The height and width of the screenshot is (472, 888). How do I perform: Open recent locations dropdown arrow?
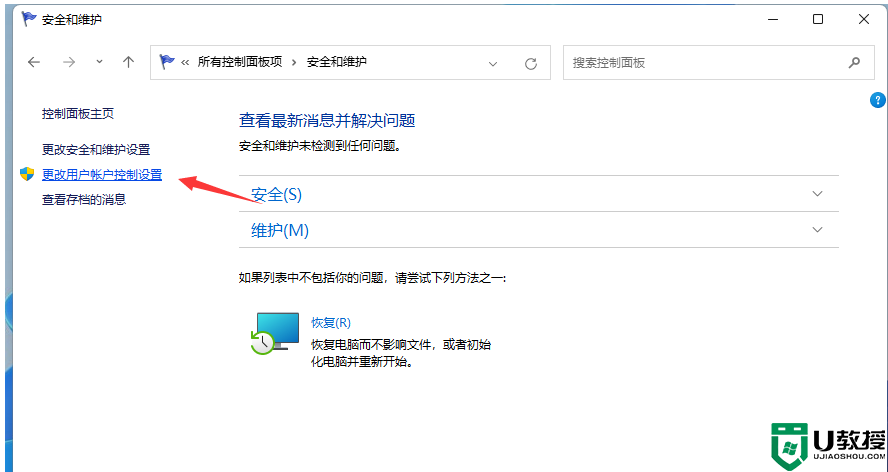coord(98,62)
